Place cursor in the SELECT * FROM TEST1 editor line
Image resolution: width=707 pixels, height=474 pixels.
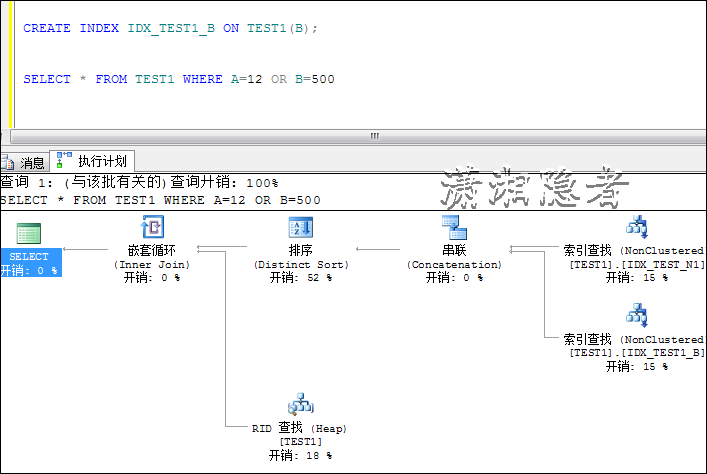pos(178,79)
